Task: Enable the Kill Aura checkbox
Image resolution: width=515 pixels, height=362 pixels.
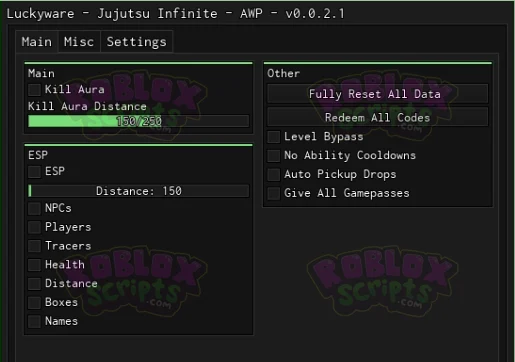Action: (x=34, y=89)
